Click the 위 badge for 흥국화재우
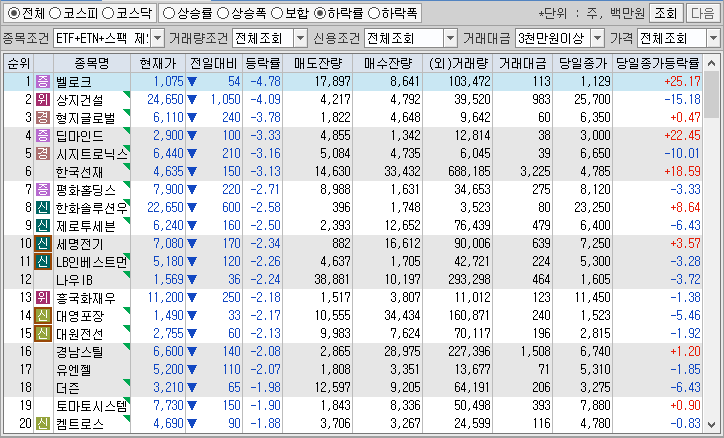This screenshot has width=724, height=438. click(43, 298)
